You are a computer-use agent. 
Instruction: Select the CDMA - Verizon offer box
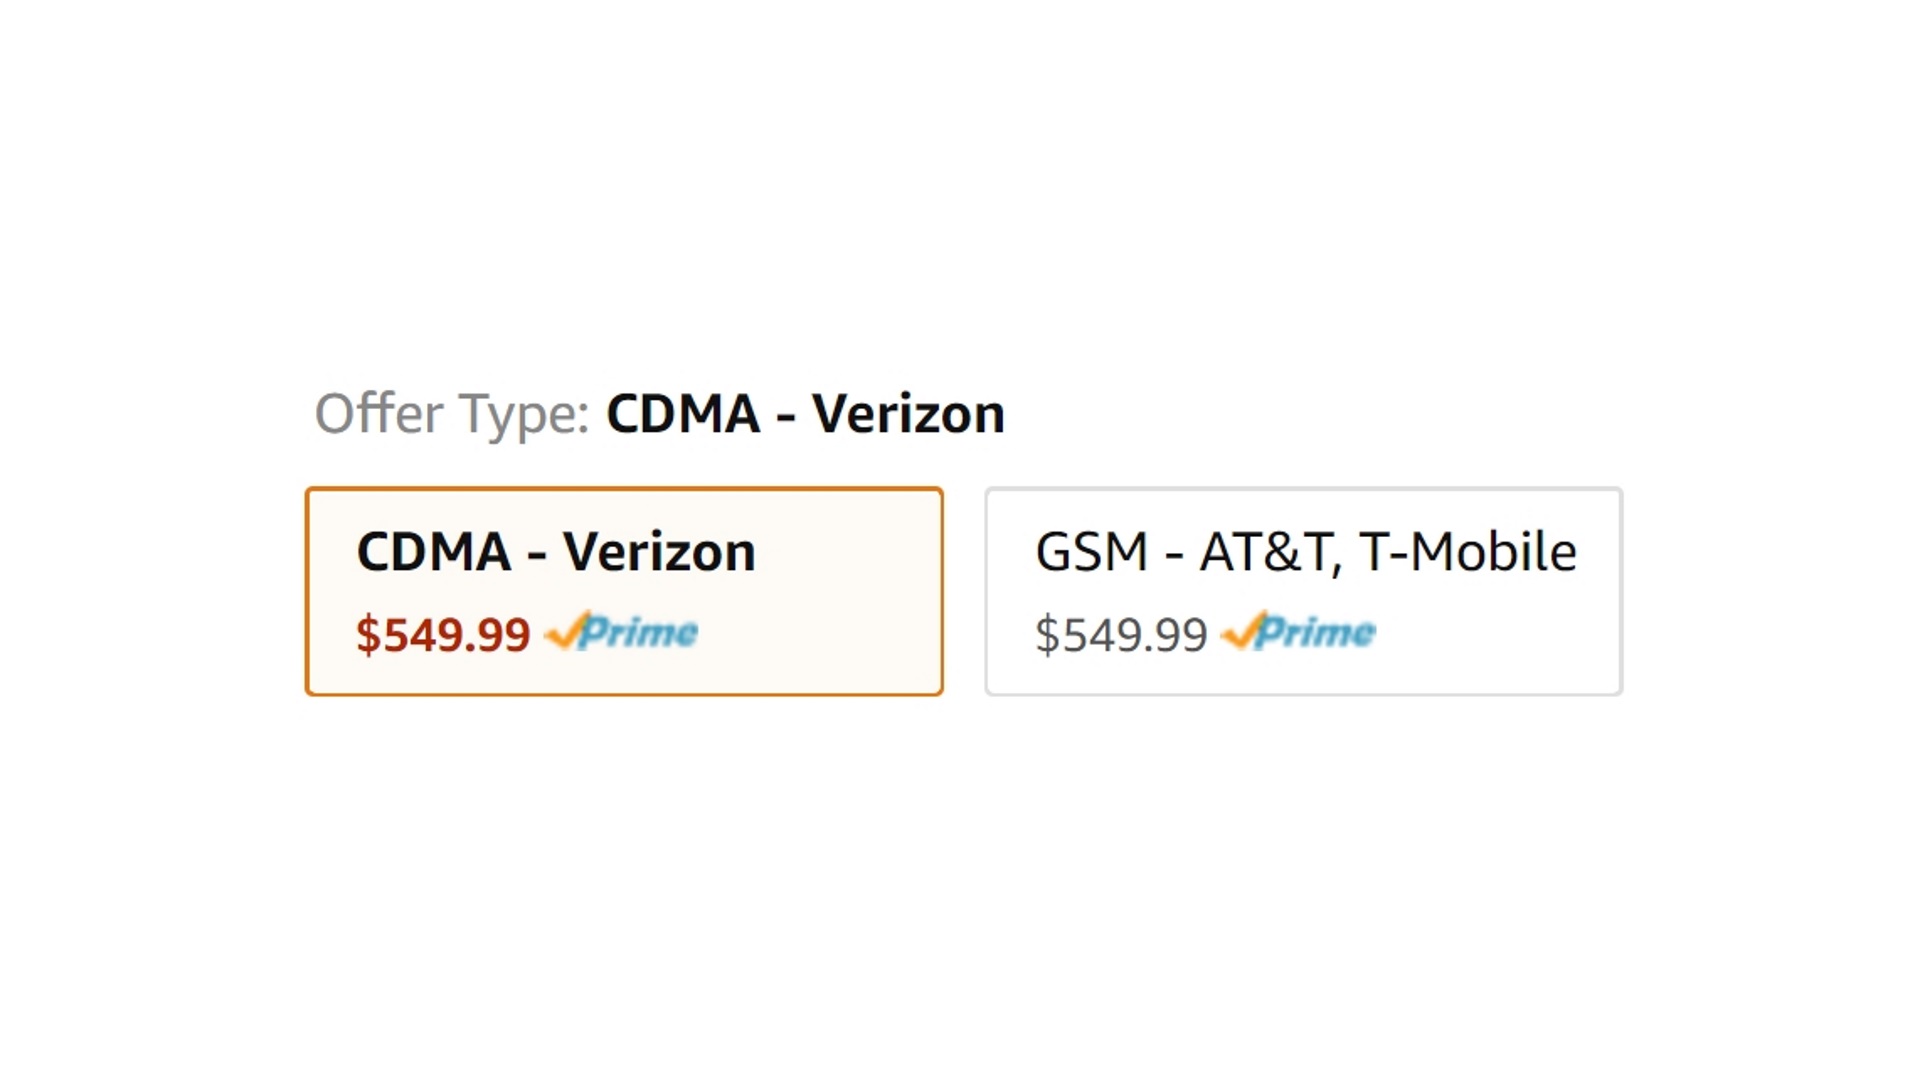point(624,591)
